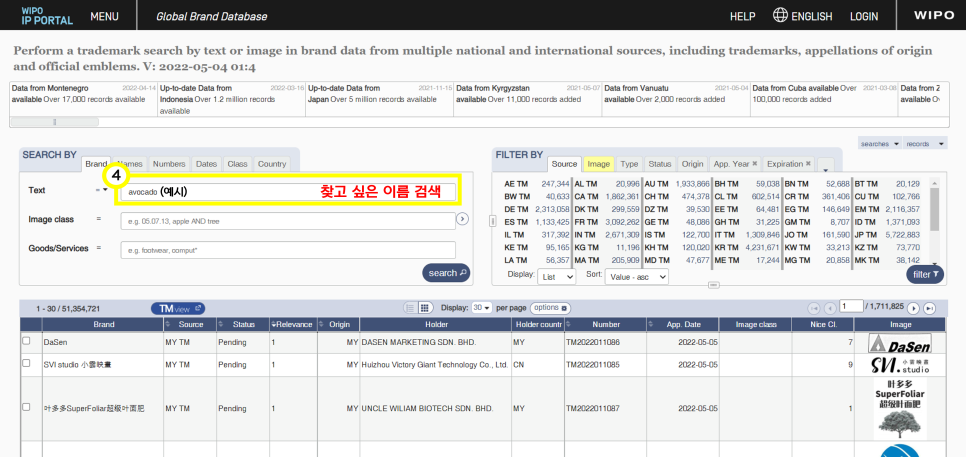Sort by Status column arrow

[221, 324]
